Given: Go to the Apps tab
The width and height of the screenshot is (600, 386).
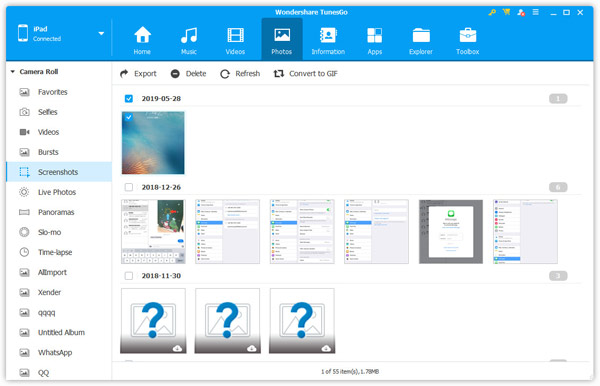Looking at the screenshot, I should coord(375,41).
